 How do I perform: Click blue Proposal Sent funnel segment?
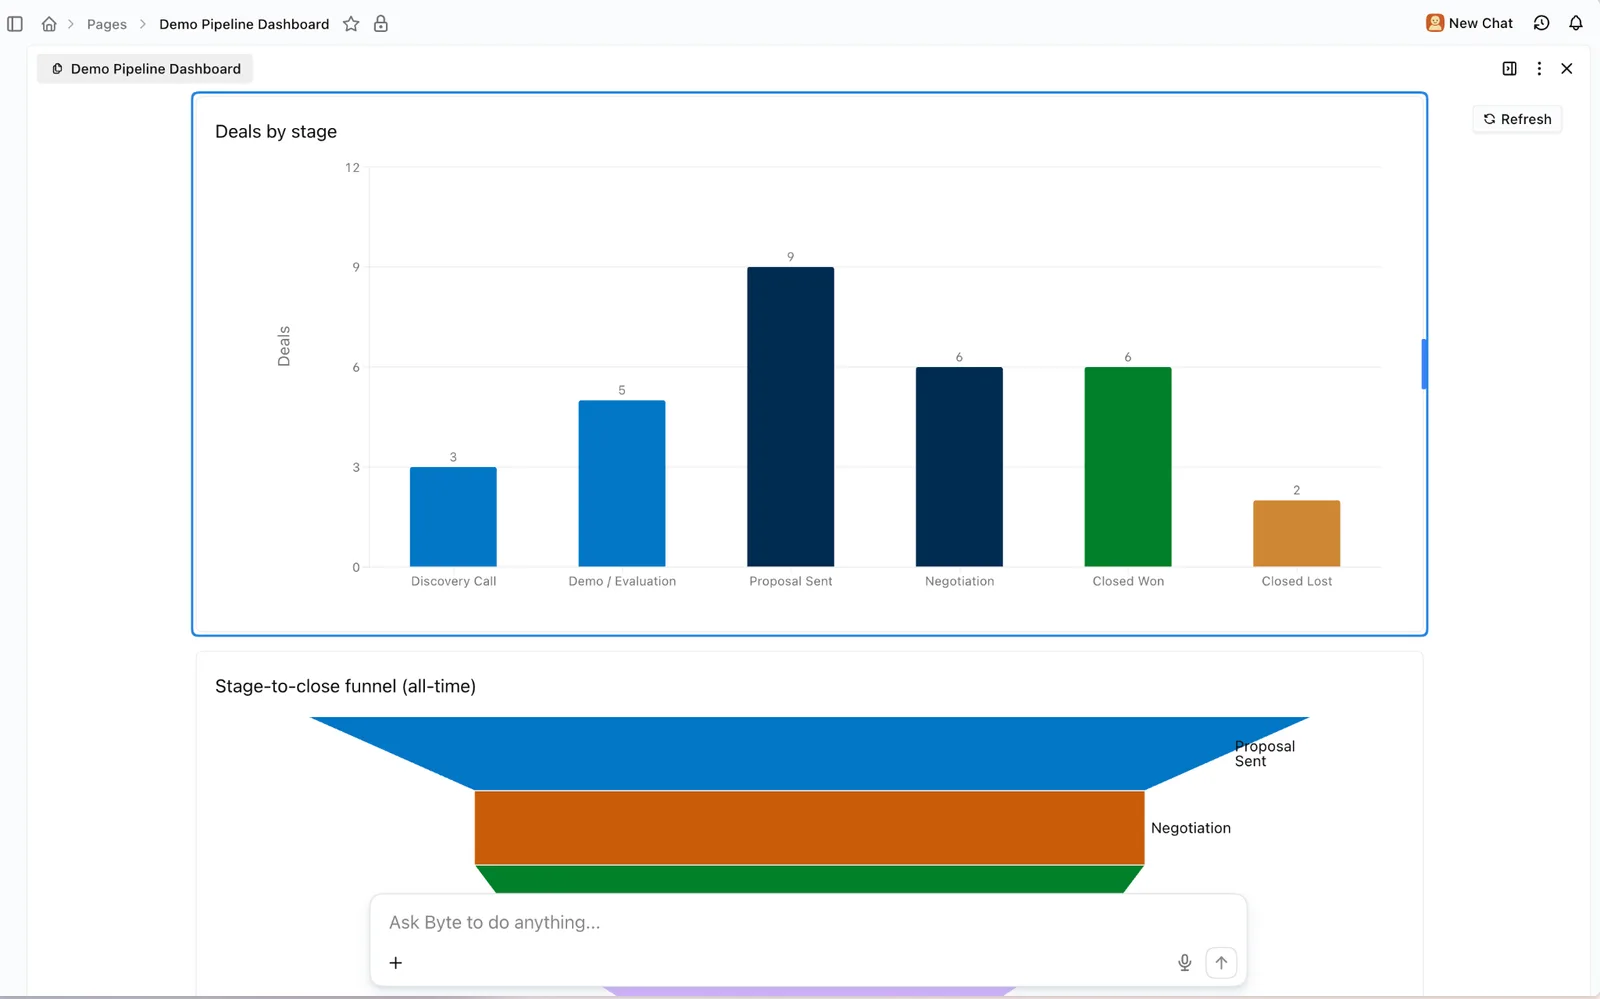[809, 753]
